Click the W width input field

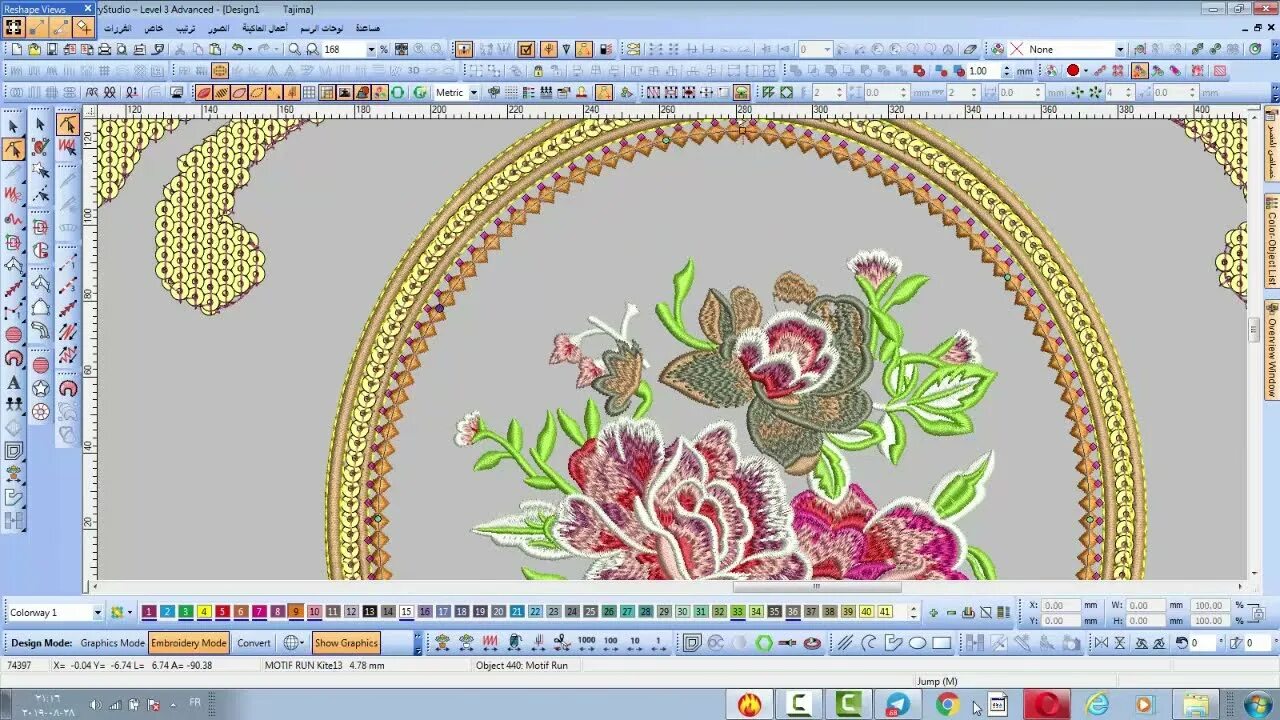1144,605
